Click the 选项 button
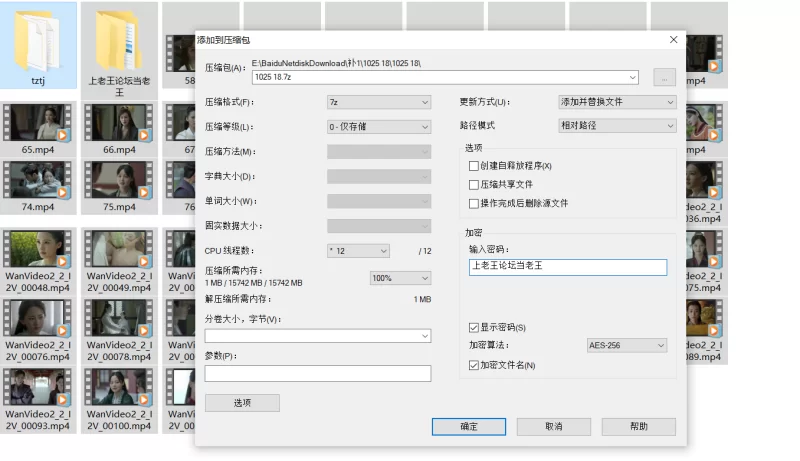 242,403
